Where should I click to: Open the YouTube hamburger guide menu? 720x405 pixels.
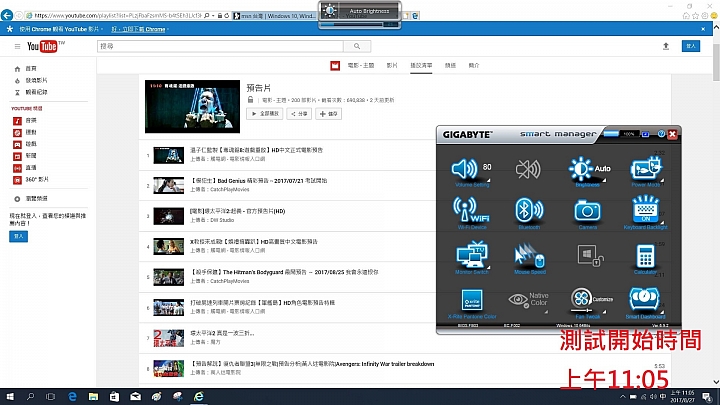tap(17, 46)
